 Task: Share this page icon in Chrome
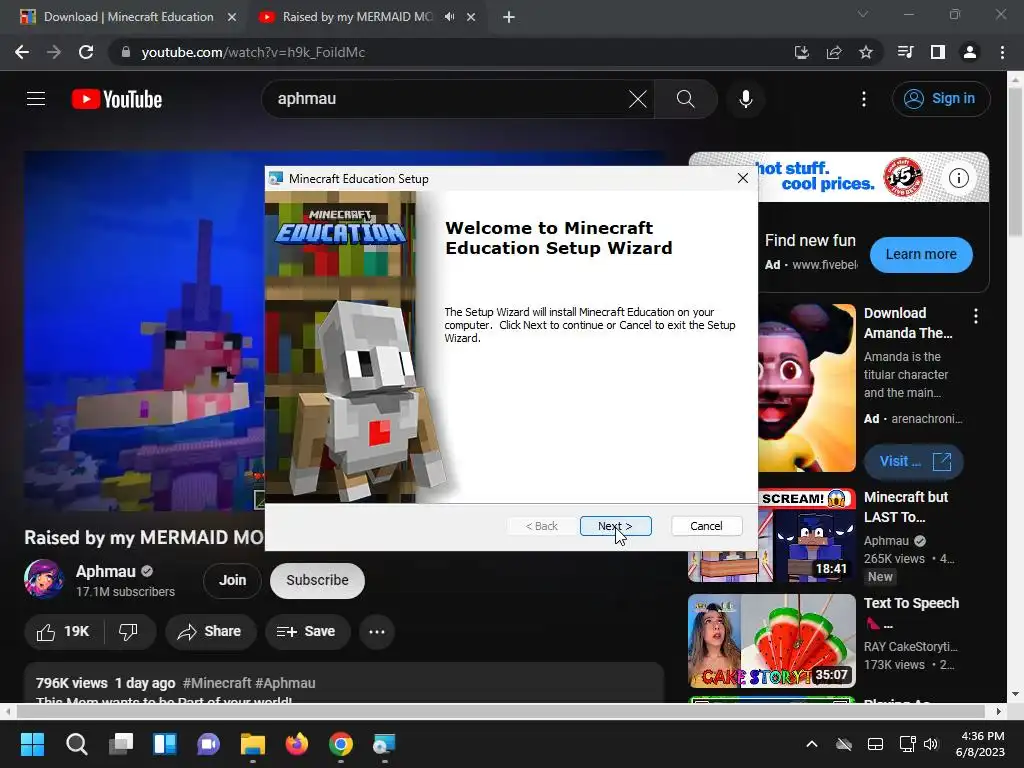coord(834,52)
